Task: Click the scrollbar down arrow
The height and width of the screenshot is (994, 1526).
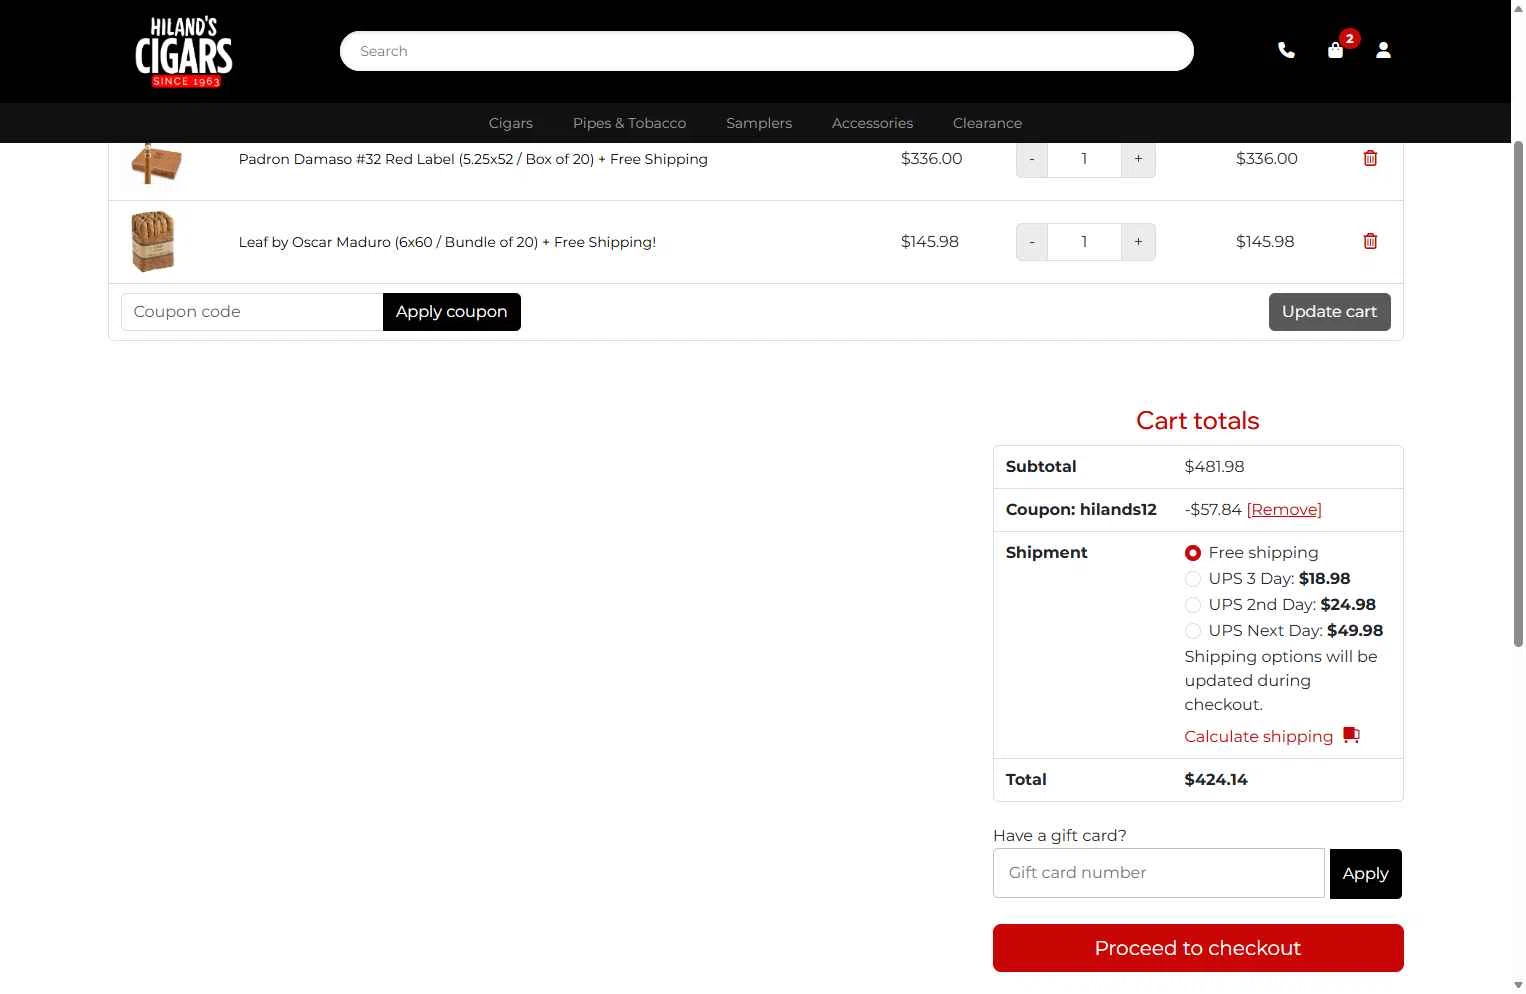Action: coord(1518,985)
